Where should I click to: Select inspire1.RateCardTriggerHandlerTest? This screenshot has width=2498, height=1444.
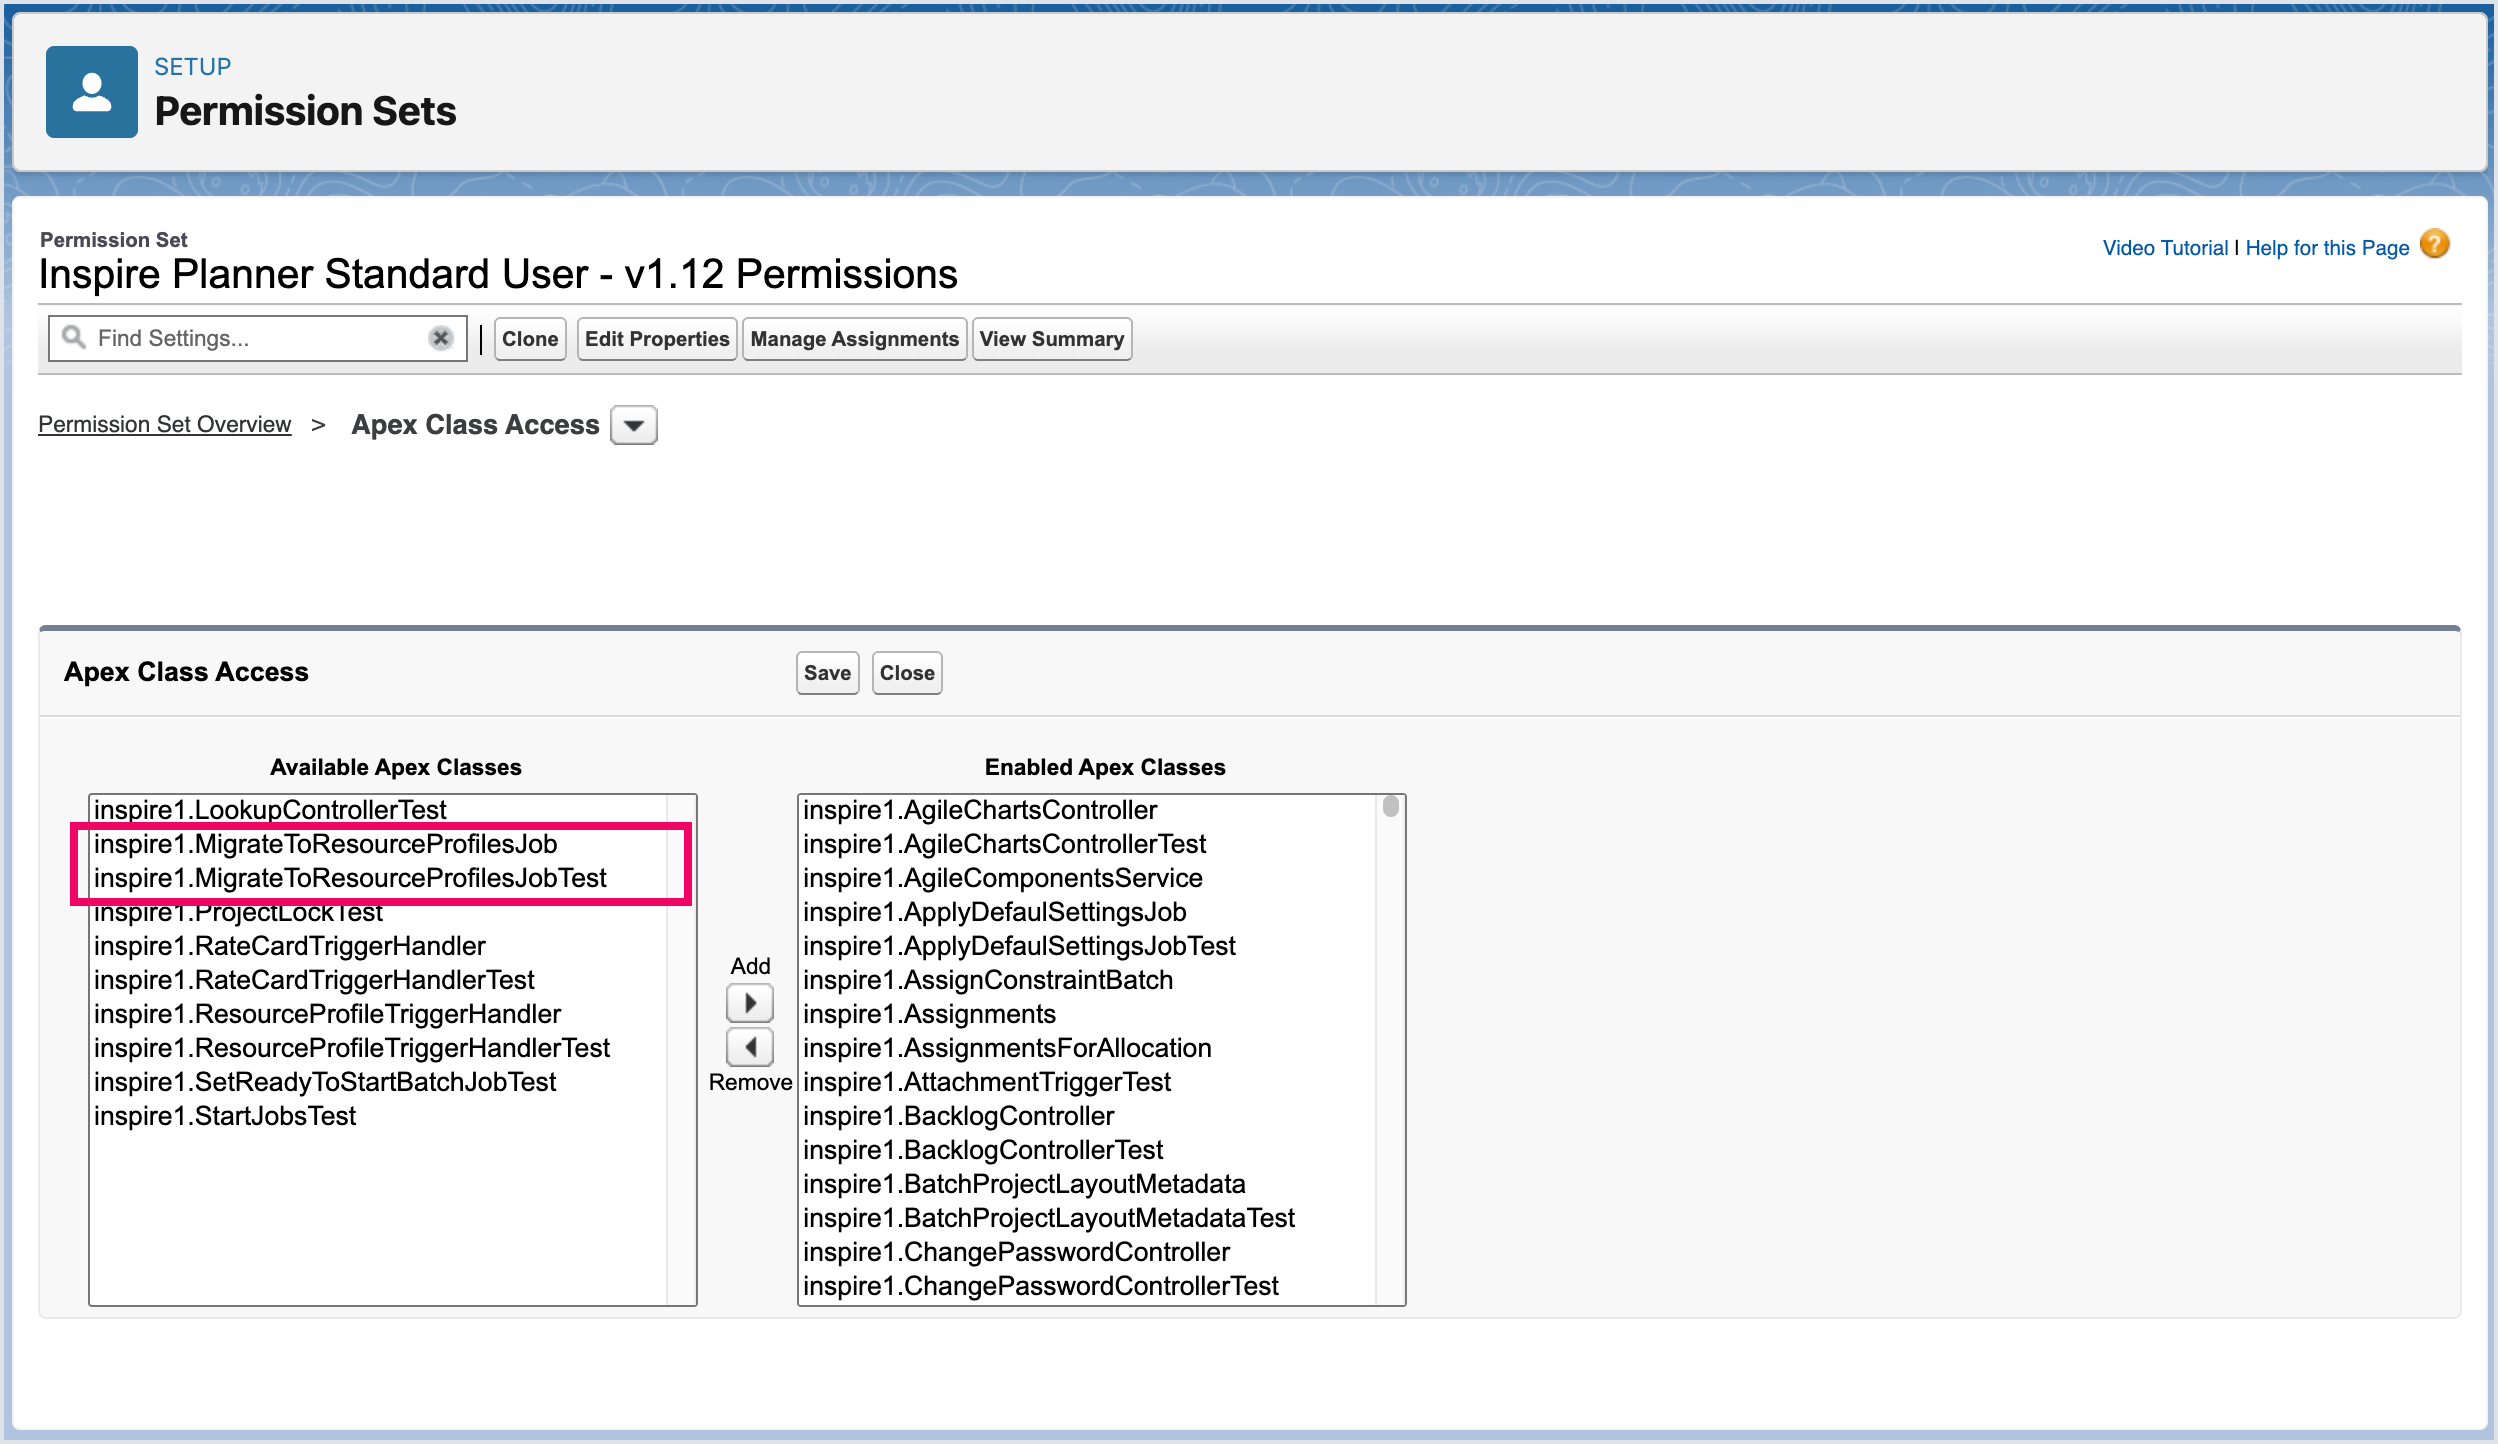pyautogui.click(x=379, y=980)
